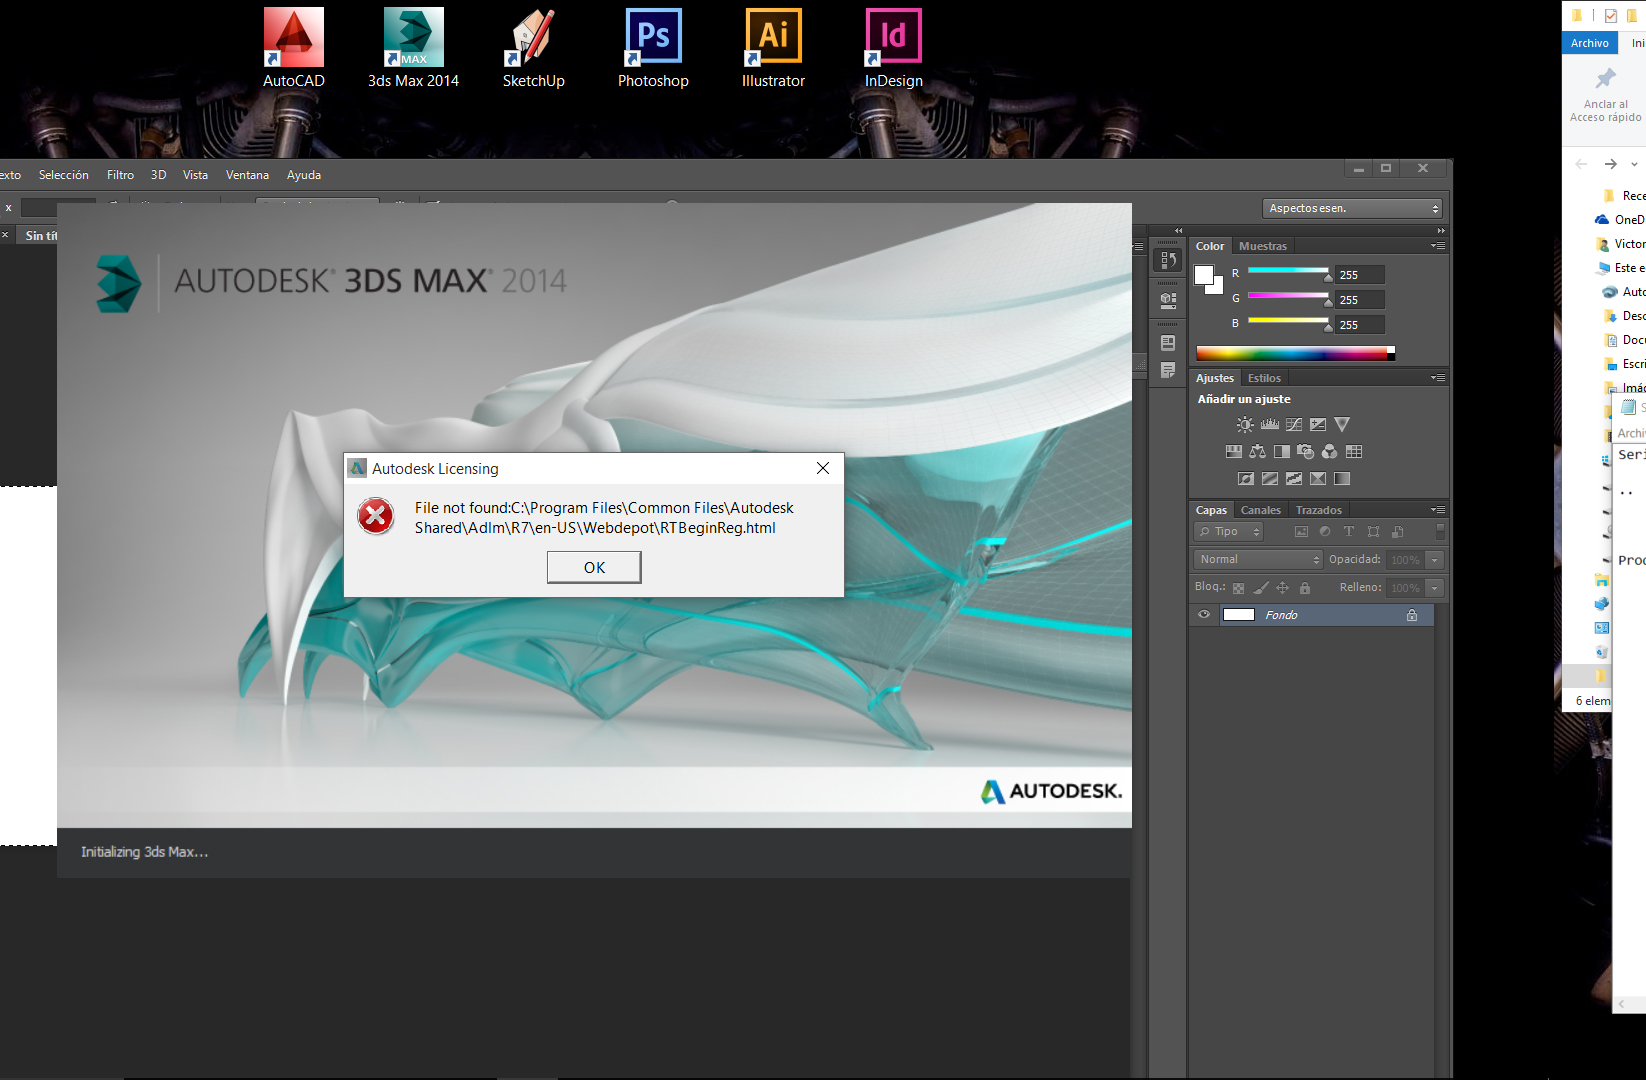Launch the InDesign desktop shortcut

point(893,48)
